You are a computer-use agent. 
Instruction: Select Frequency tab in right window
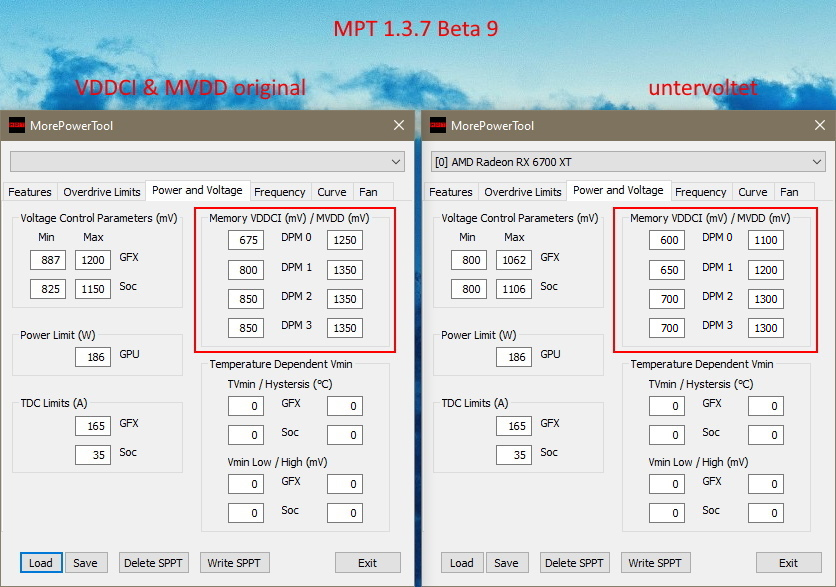click(701, 192)
